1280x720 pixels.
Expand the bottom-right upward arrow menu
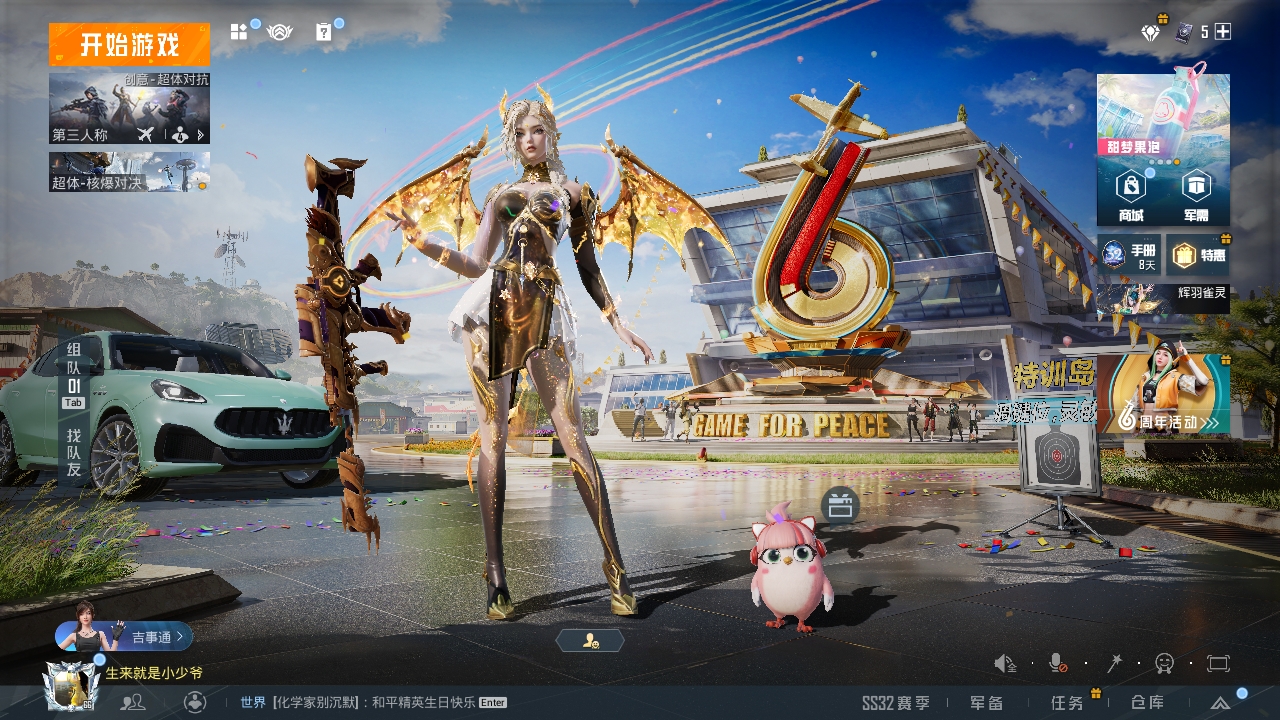tap(1220, 703)
